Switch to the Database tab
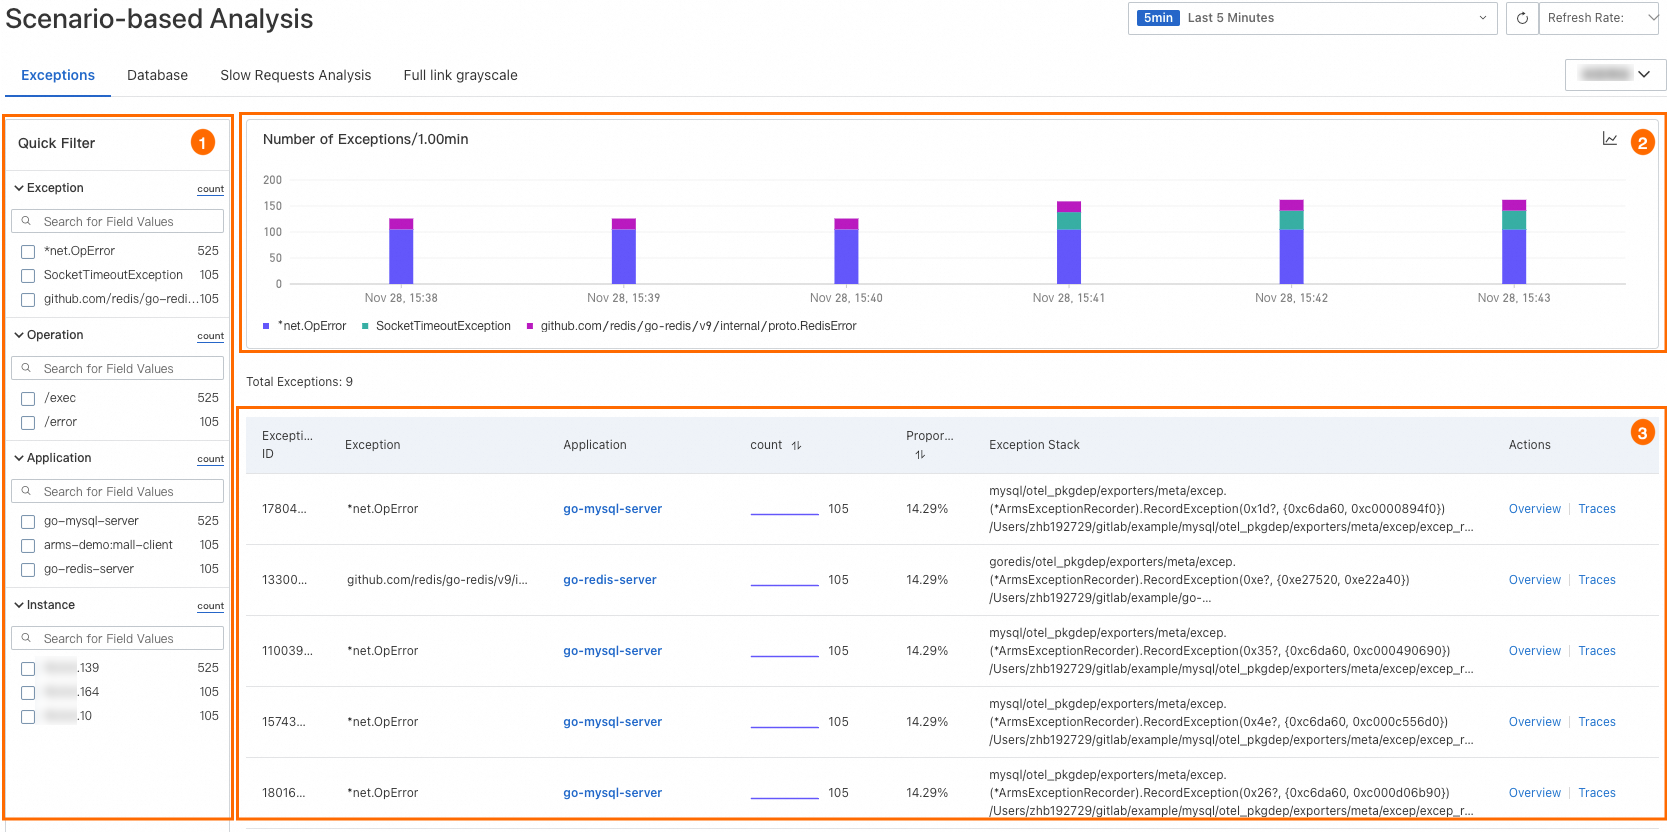 pyautogui.click(x=157, y=75)
